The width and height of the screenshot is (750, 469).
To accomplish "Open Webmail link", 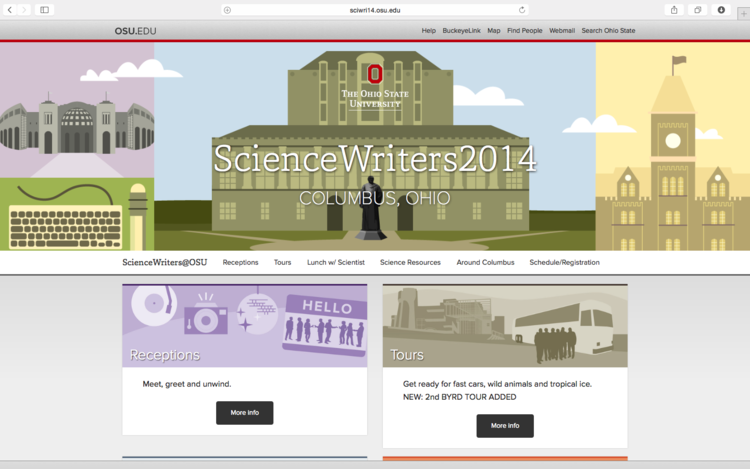I will pyautogui.click(x=562, y=31).
